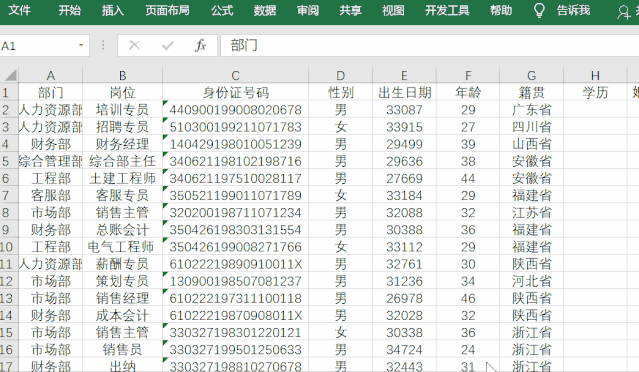The image size is (639, 372).
Task: Click cell with 河北省
Action: (531, 281)
